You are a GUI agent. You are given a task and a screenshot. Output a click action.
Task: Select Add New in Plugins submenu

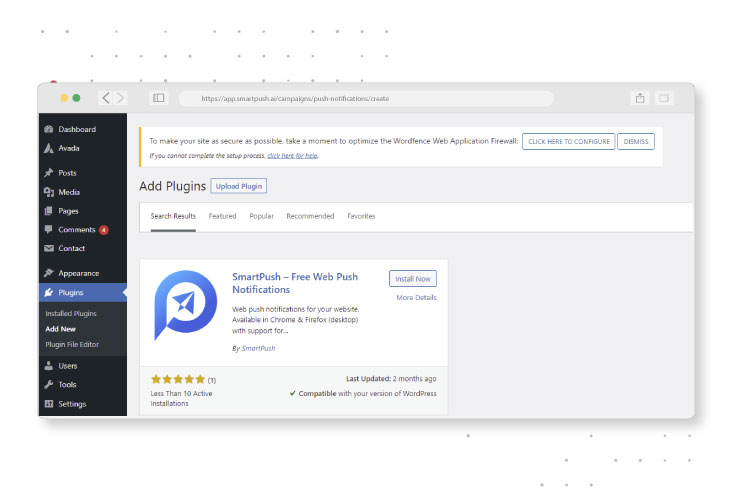(60, 329)
